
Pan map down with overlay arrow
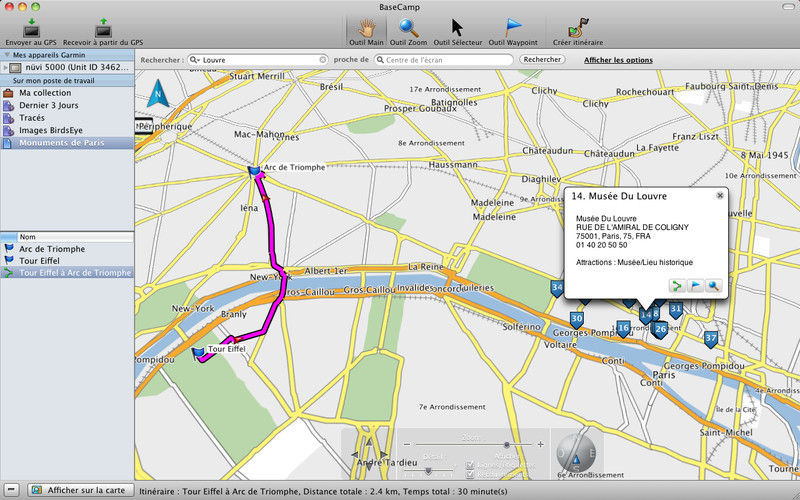coord(369,467)
